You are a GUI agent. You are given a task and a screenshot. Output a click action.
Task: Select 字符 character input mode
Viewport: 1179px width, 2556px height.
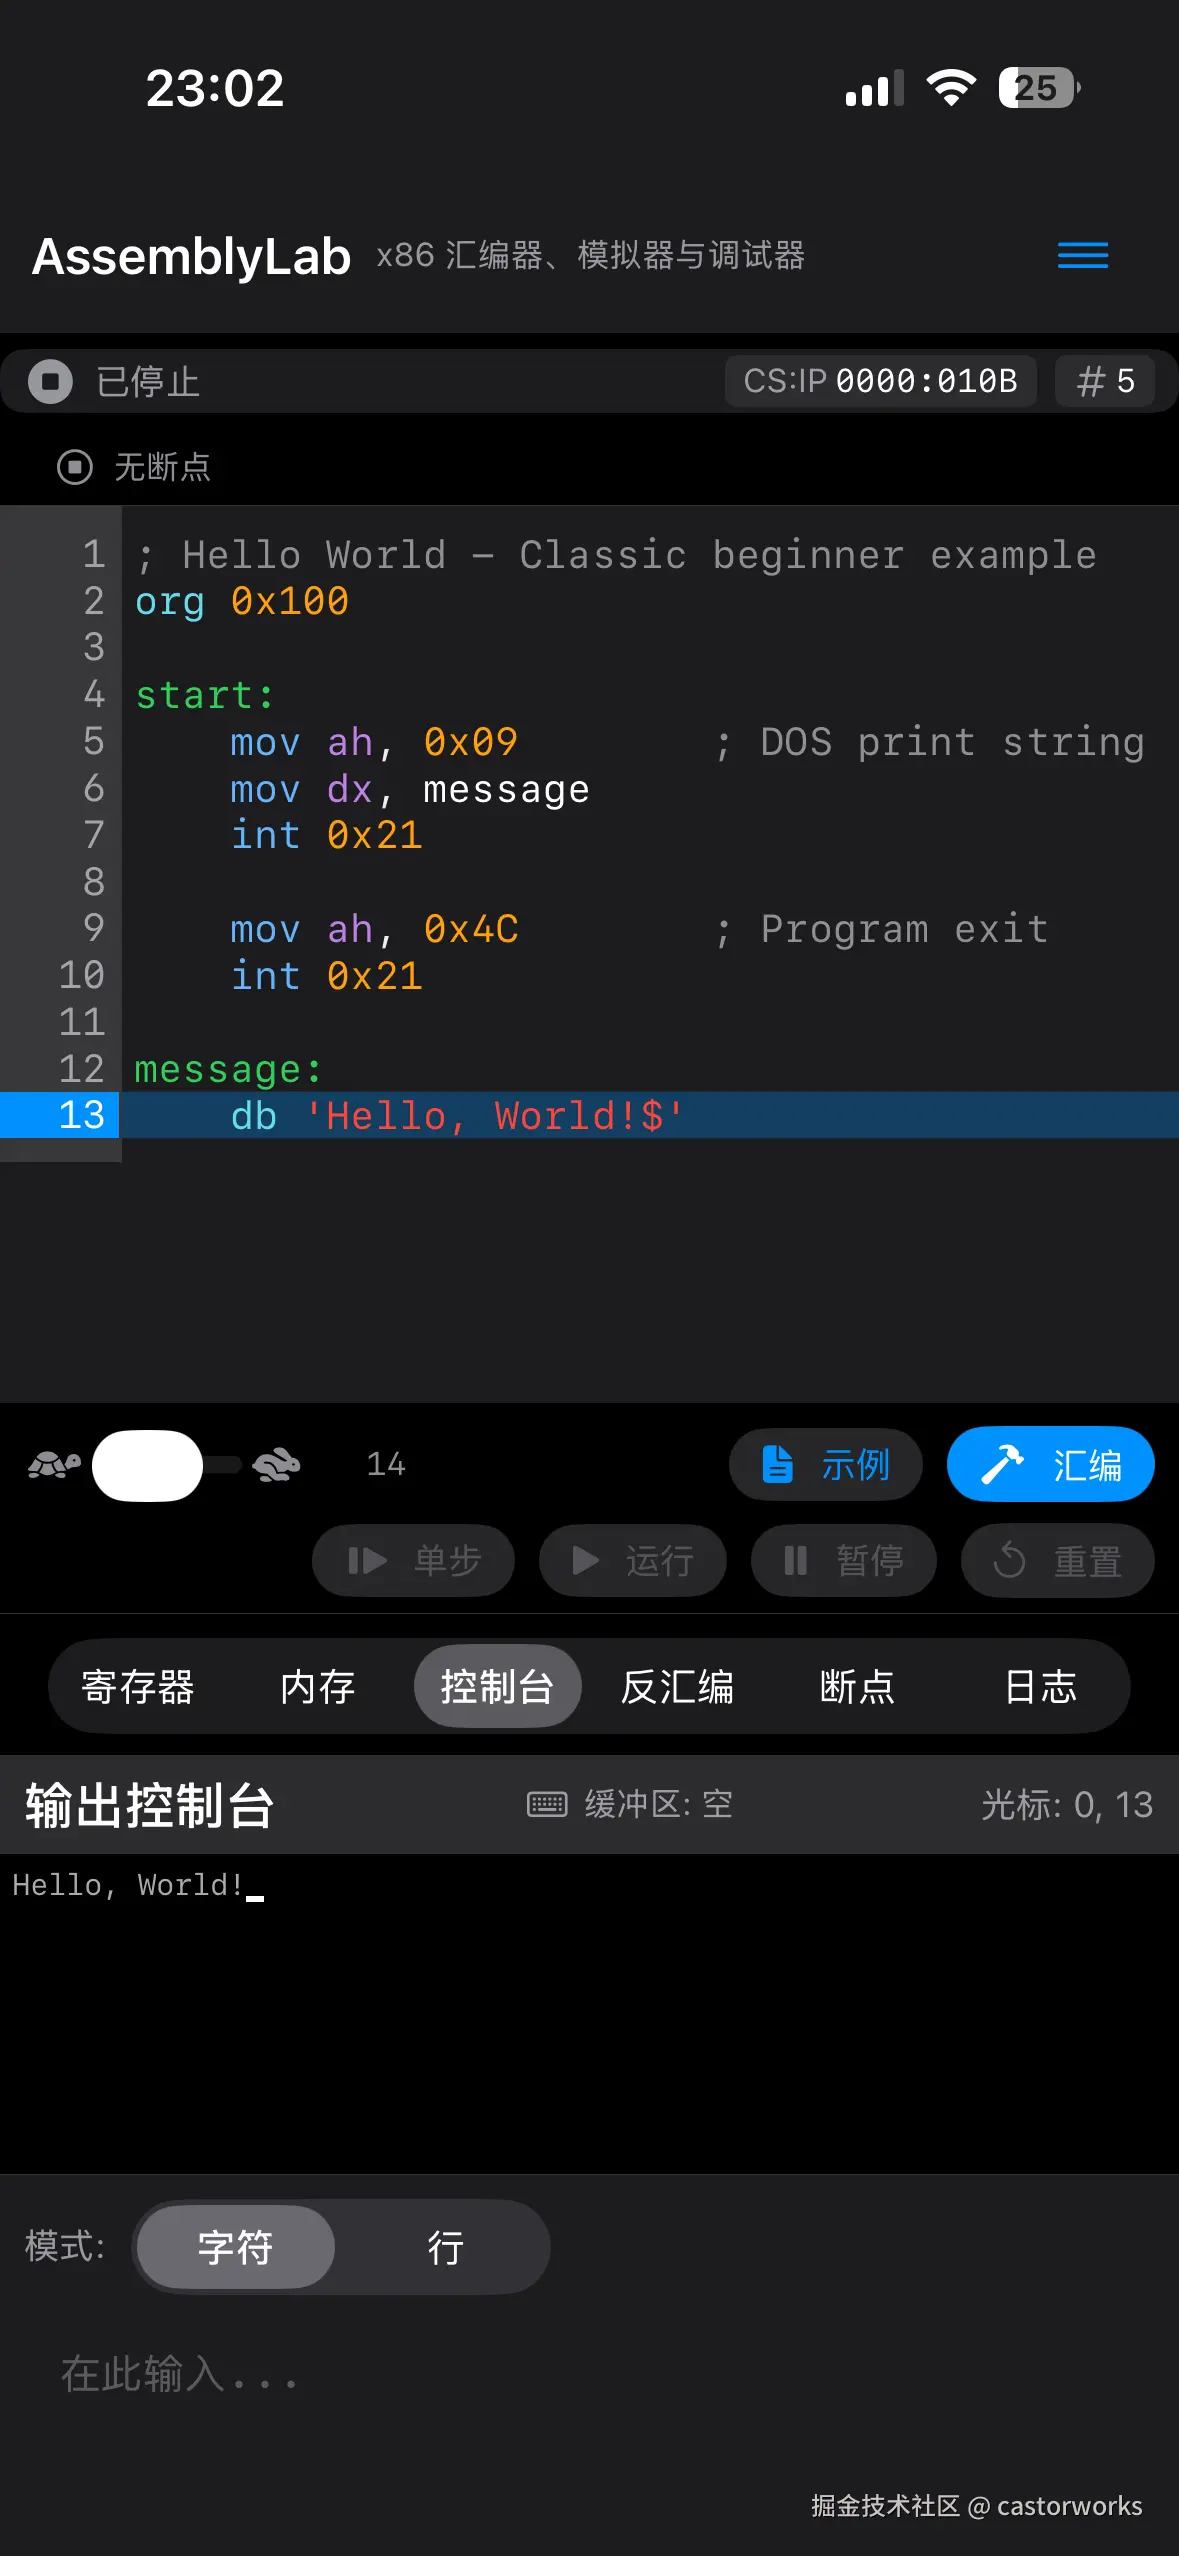click(x=236, y=2247)
